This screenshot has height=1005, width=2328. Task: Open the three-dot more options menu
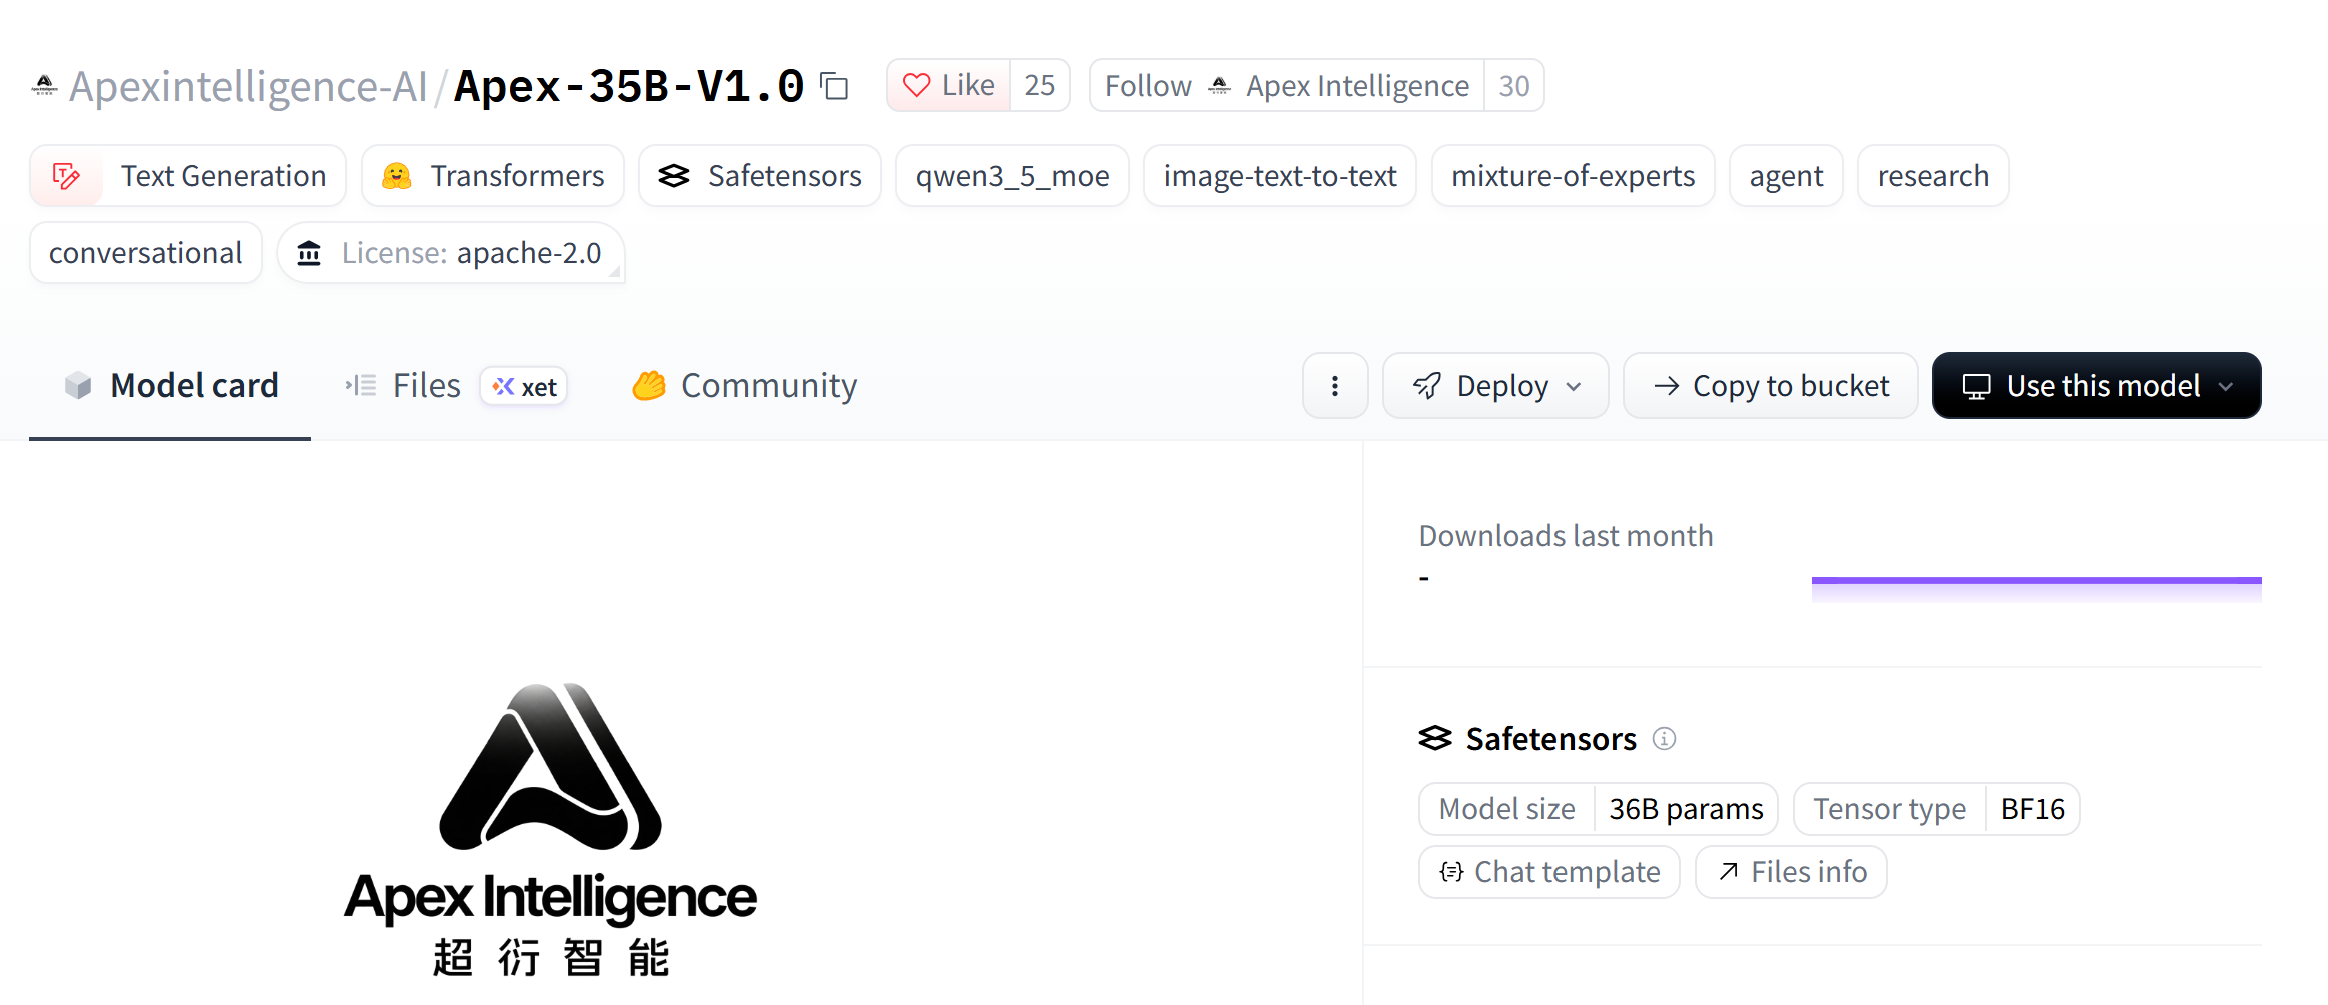pos(1334,386)
